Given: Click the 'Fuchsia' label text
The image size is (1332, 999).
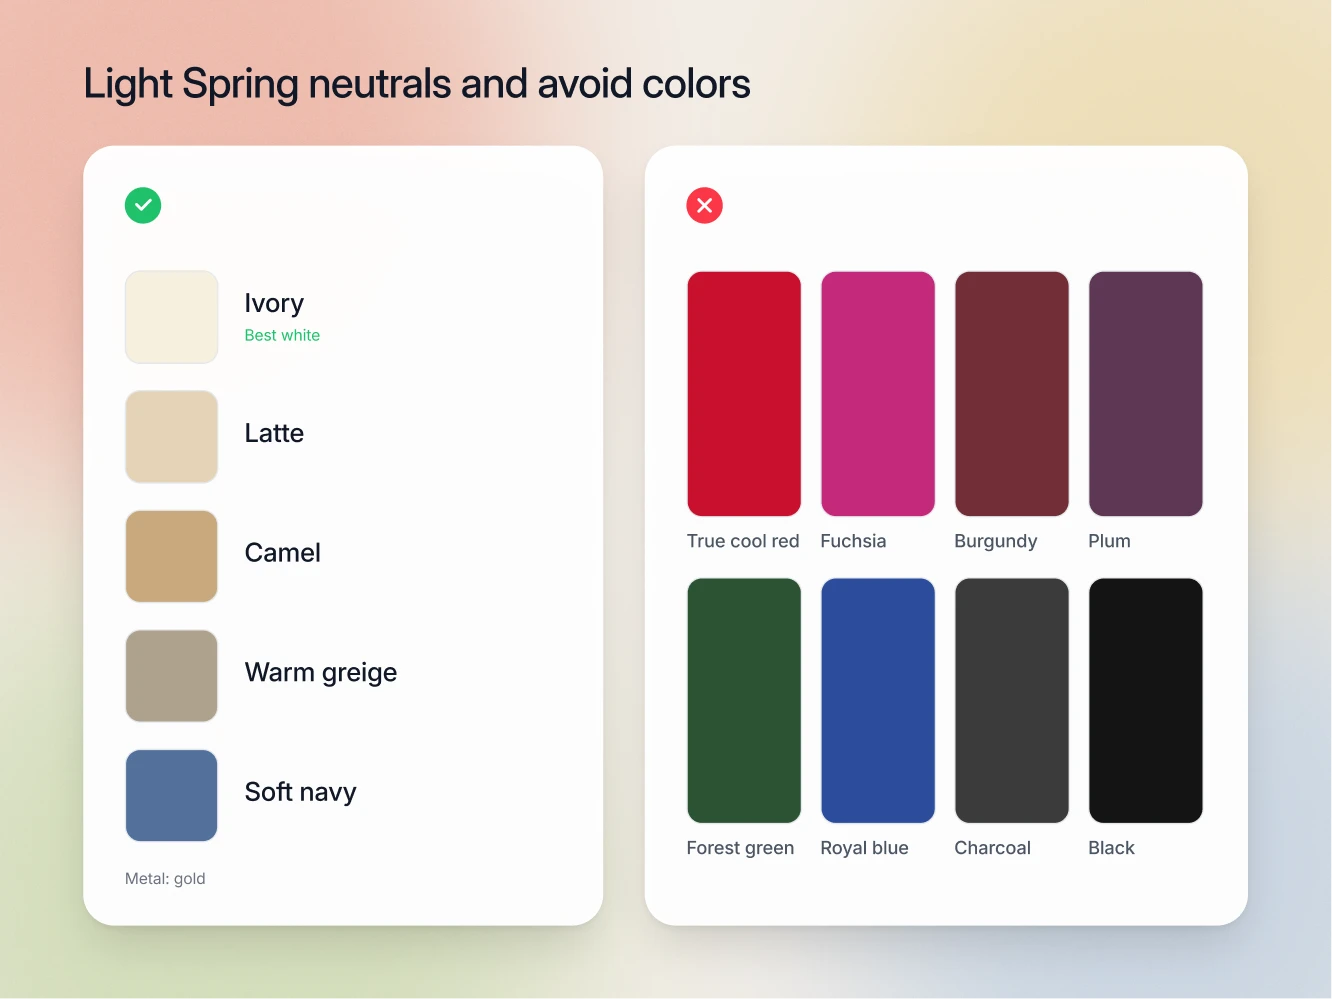Looking at the screenshot, I should pos(853,541).
